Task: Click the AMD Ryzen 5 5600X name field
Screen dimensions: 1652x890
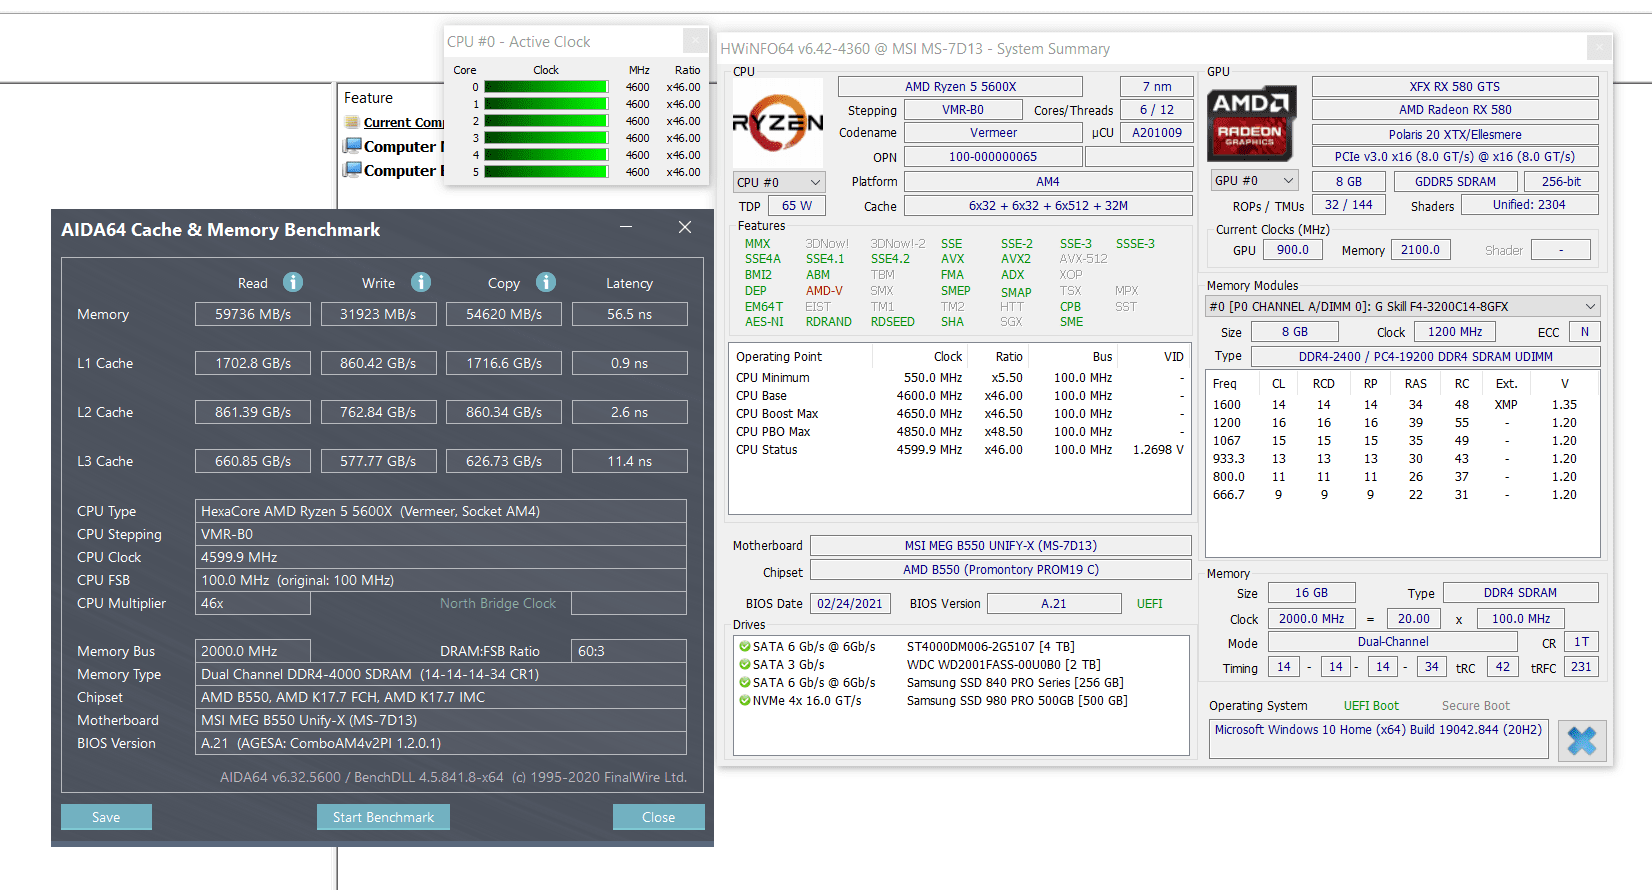Action: point(960,87)
